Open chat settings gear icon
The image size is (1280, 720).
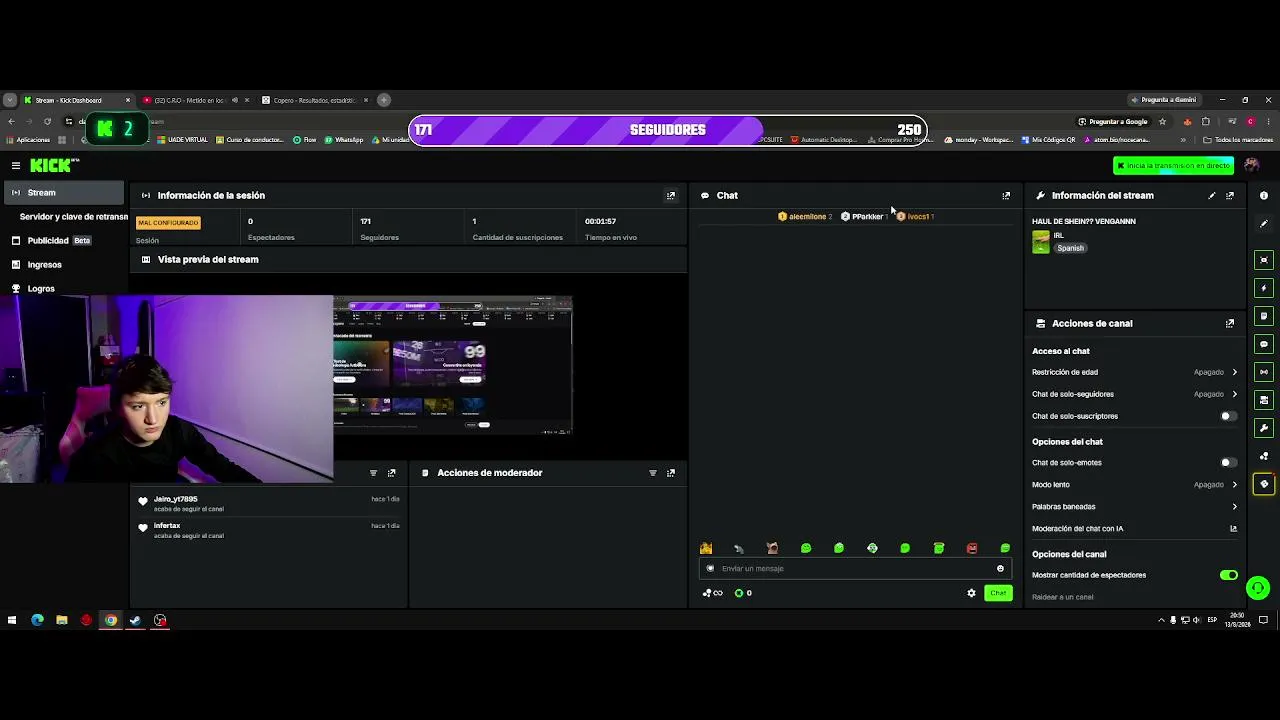[971, 593]
